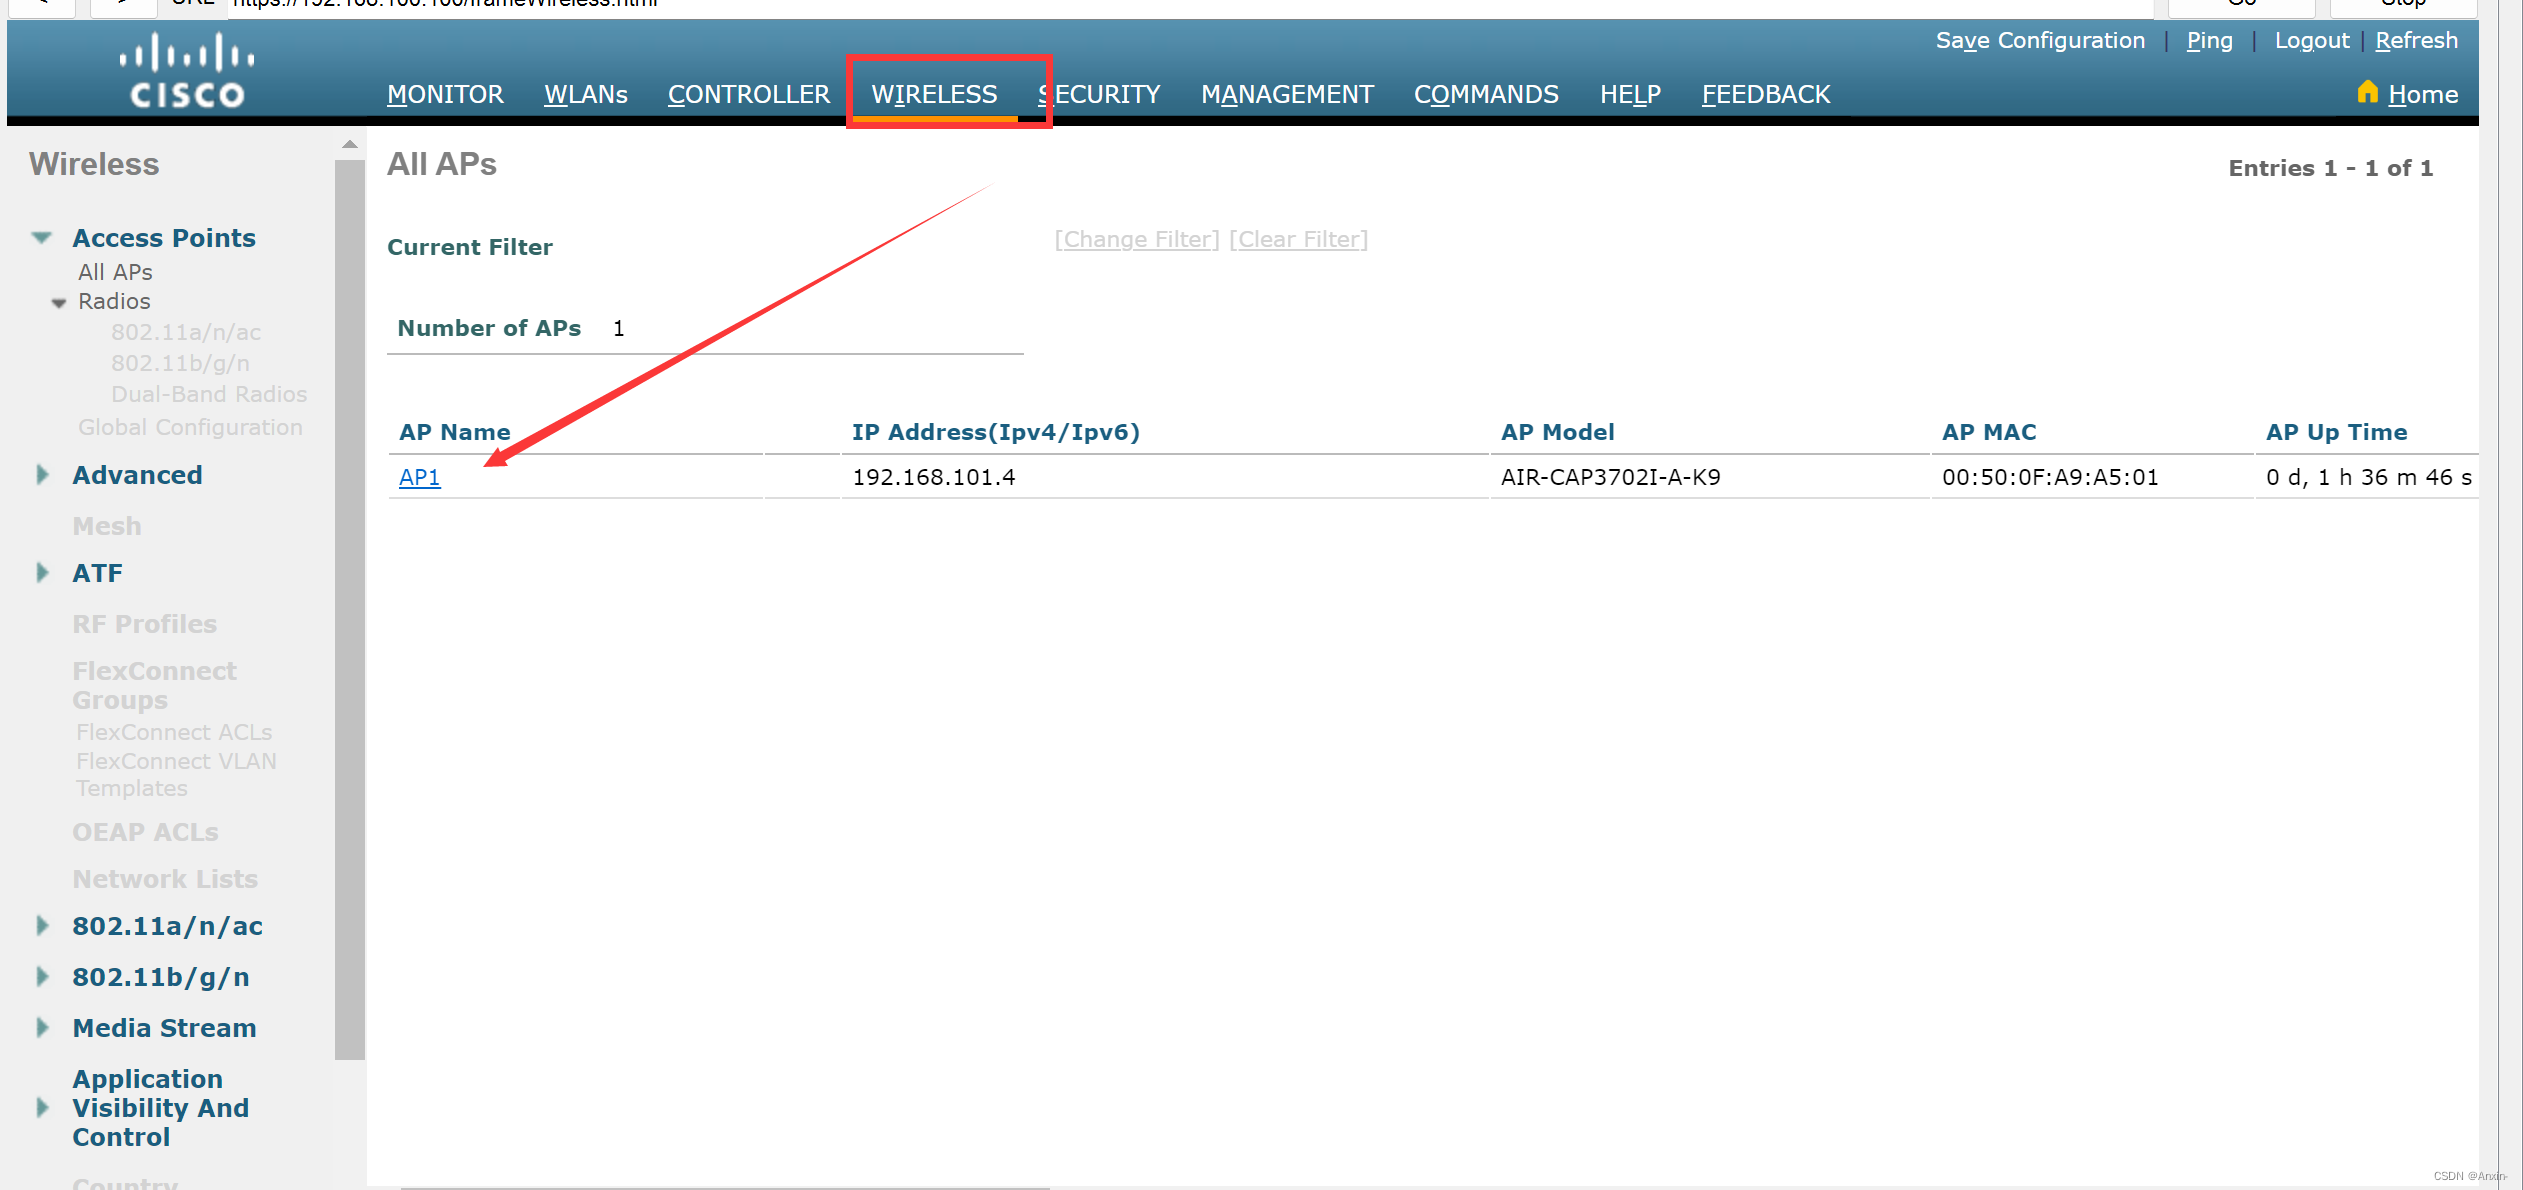2523x1190 pixels.
Task: Expand the 802.11a/n/ac section arrow
Action: (x=42, y=926)
